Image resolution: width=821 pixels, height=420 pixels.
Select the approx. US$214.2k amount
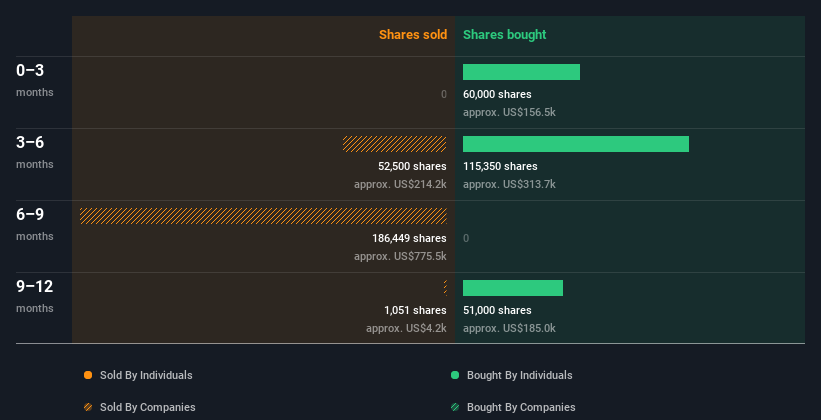point(401,184)
